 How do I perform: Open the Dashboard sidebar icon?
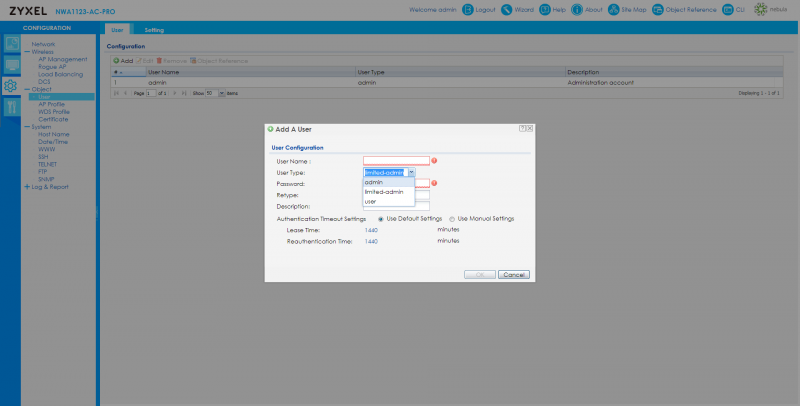click(x=11, y=44)
